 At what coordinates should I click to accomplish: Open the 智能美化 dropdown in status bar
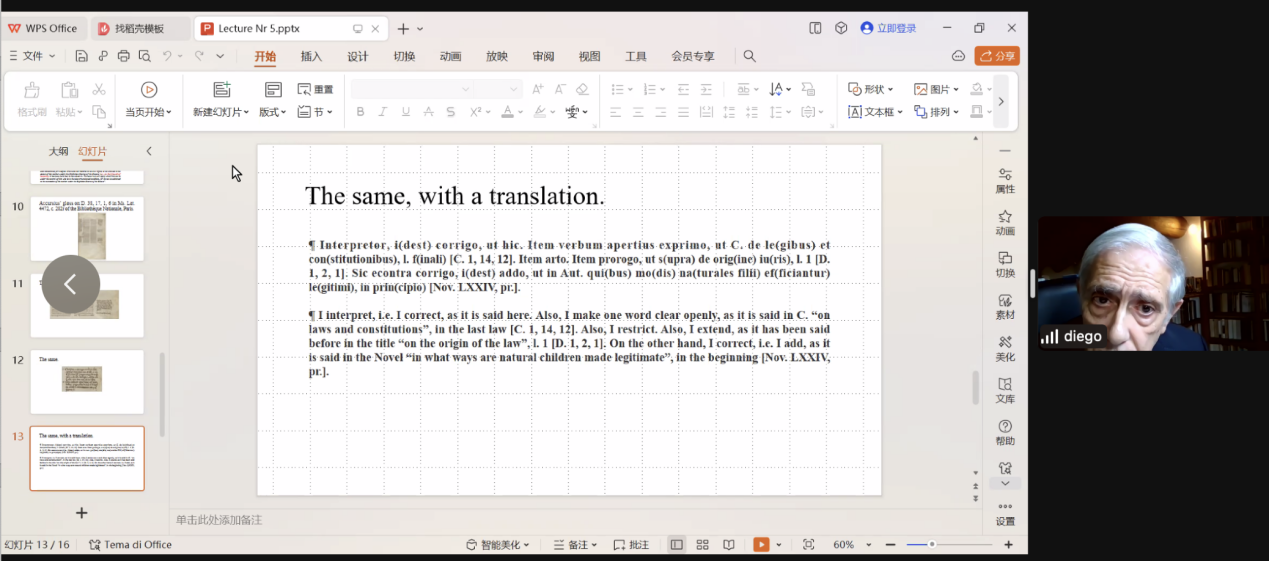(501, 545)
